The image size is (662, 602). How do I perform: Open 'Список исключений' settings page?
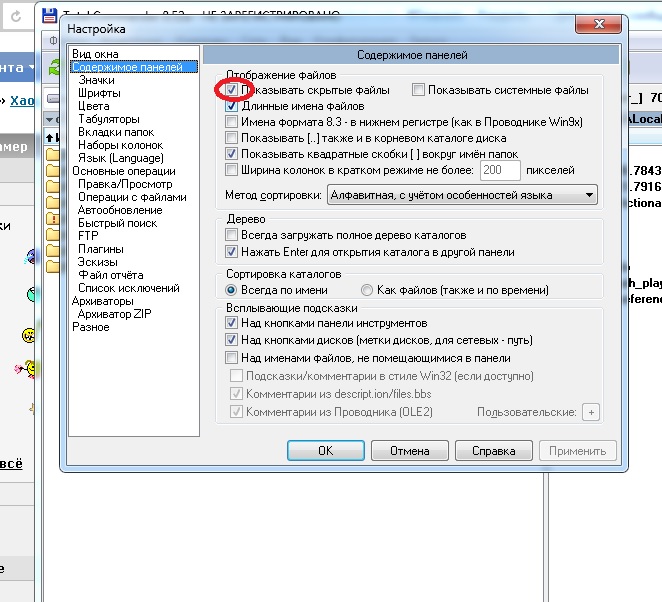point(129,288)
